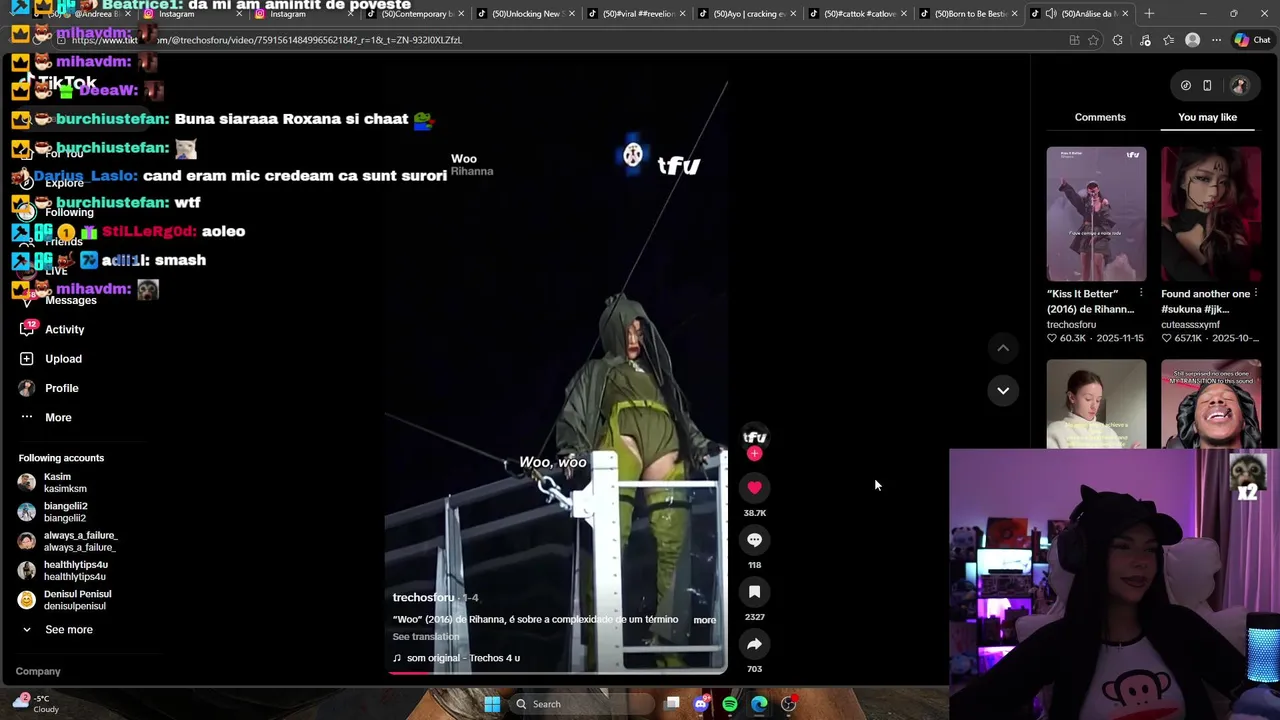This screenshot has height=720, width=1280.
Task: Open the Activity inbox icon in sidebar
Action: (27, 329)
